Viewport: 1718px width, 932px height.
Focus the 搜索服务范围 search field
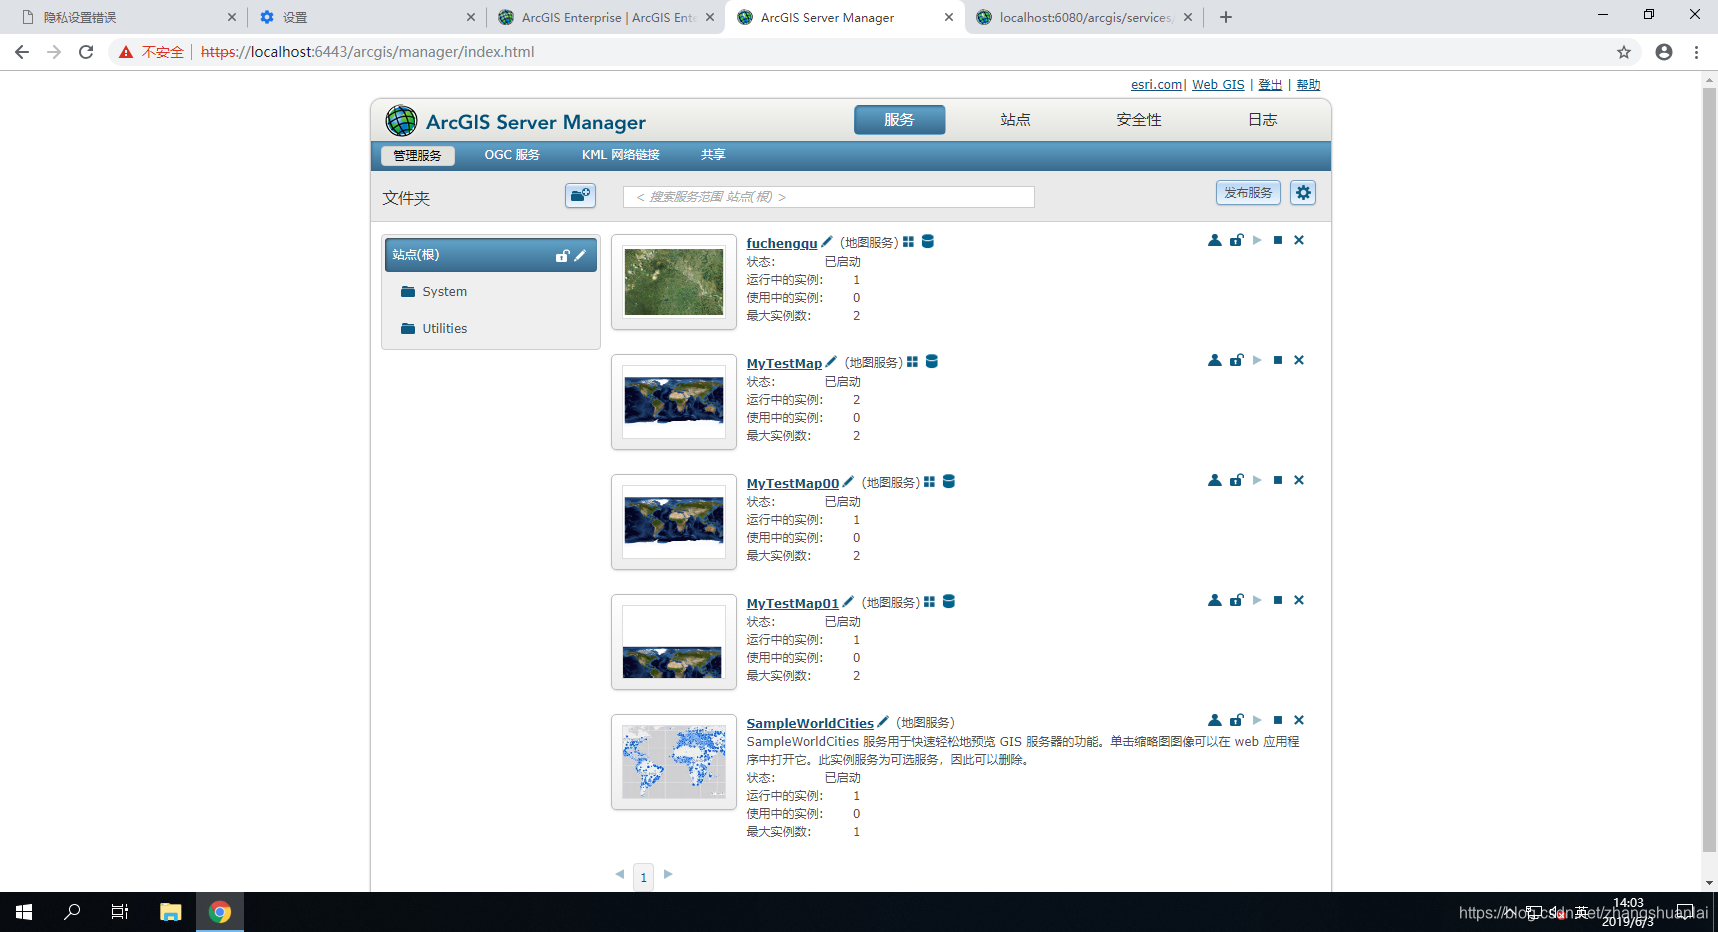pos(829,197)
